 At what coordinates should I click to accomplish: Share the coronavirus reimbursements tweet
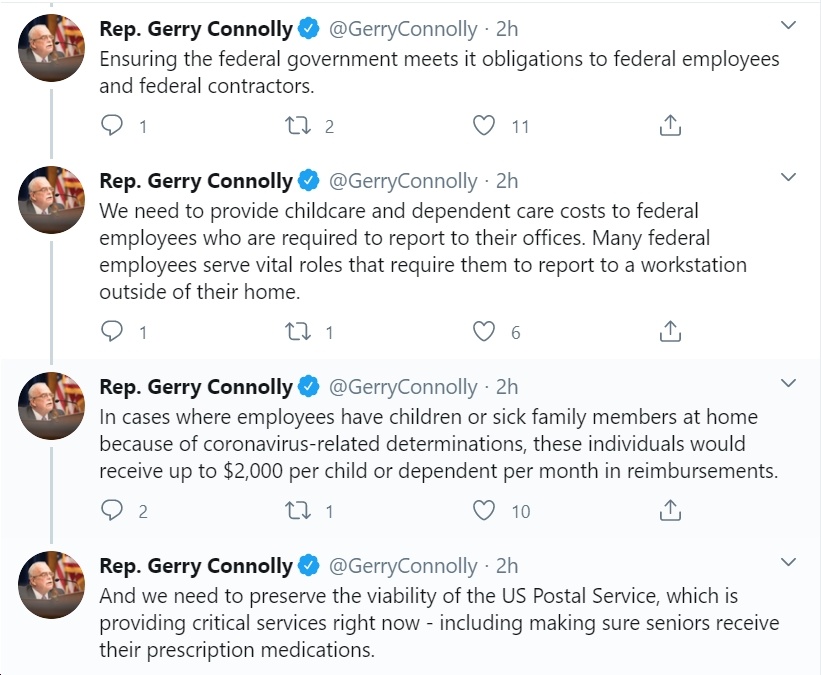point(670,510)
